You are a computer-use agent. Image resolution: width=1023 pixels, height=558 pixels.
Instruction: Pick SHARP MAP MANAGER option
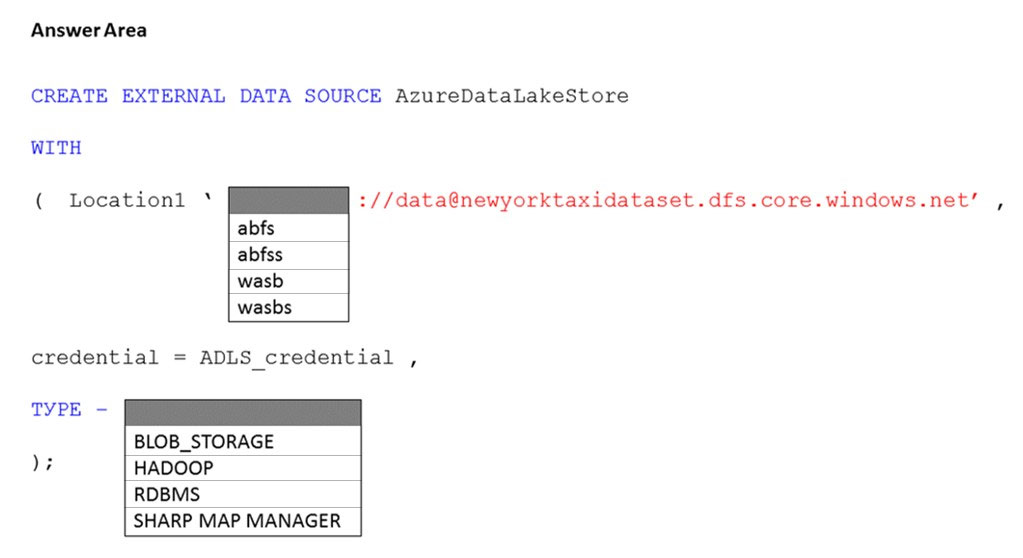pos(243,521)
